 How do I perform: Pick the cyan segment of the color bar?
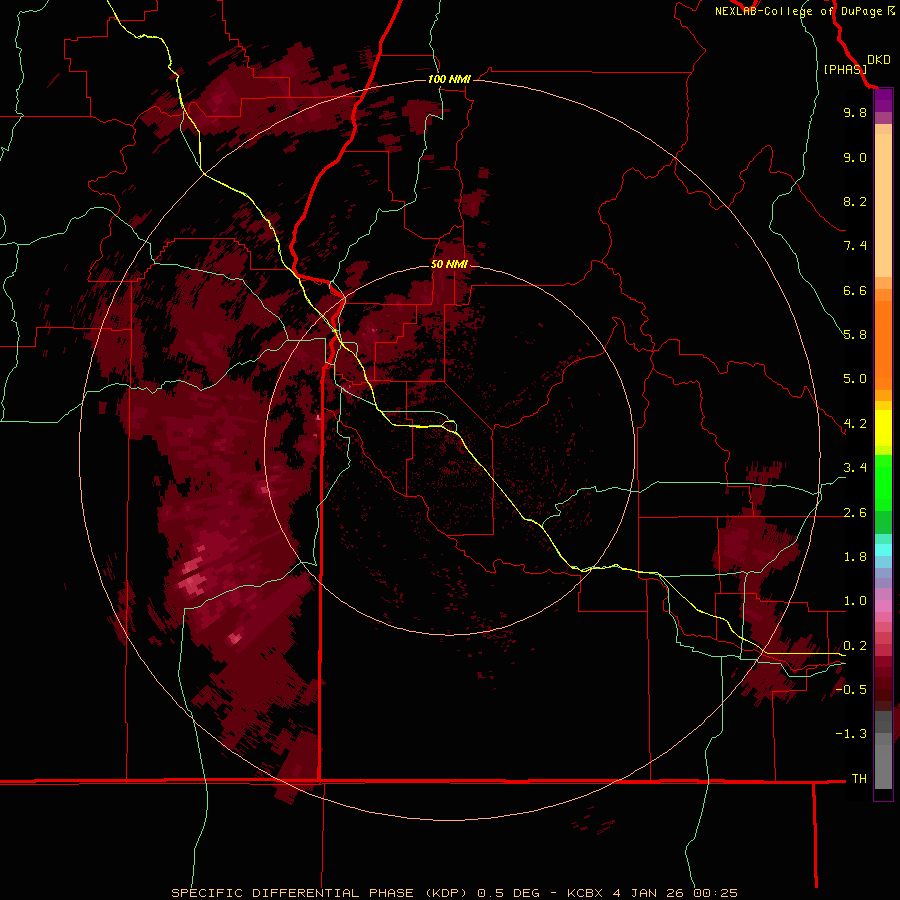point(883,550)
